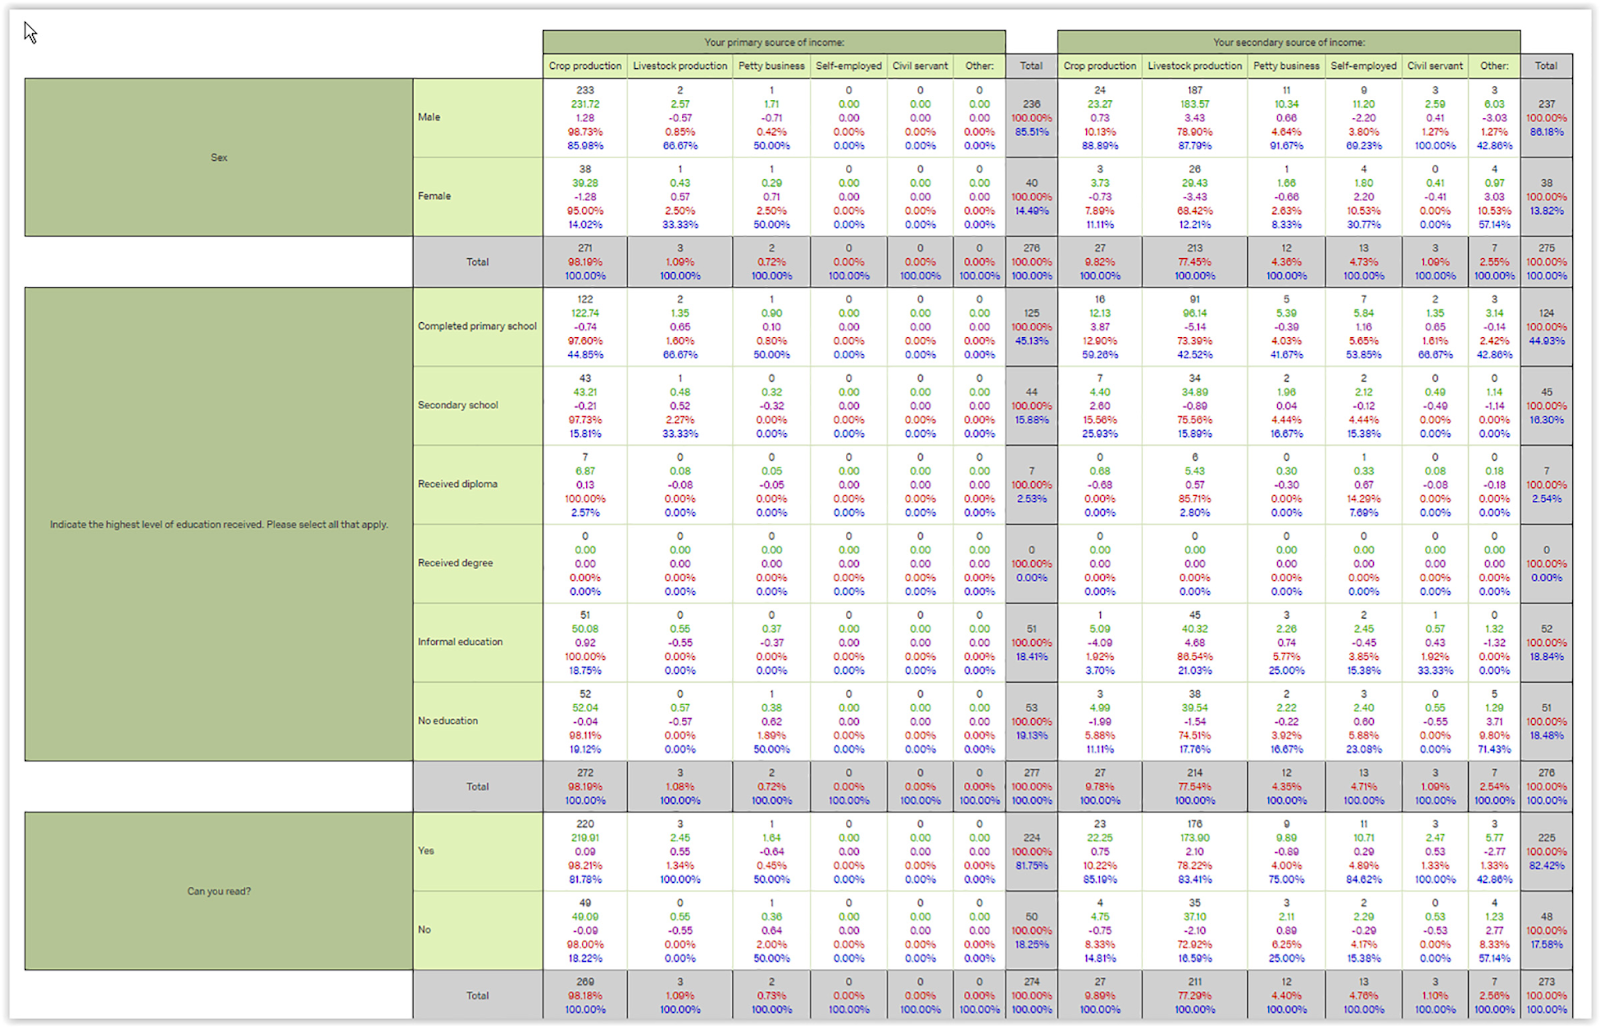The image size is (1600, 1027).
Task: Select 'Crop production' column under primary income
Action: (x=585, y=66)
